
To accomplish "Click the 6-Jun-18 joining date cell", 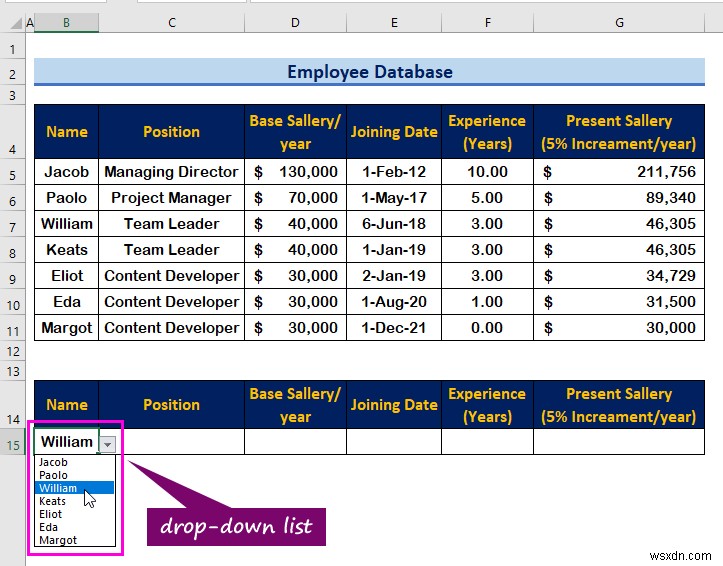I will tap(394, 224).
